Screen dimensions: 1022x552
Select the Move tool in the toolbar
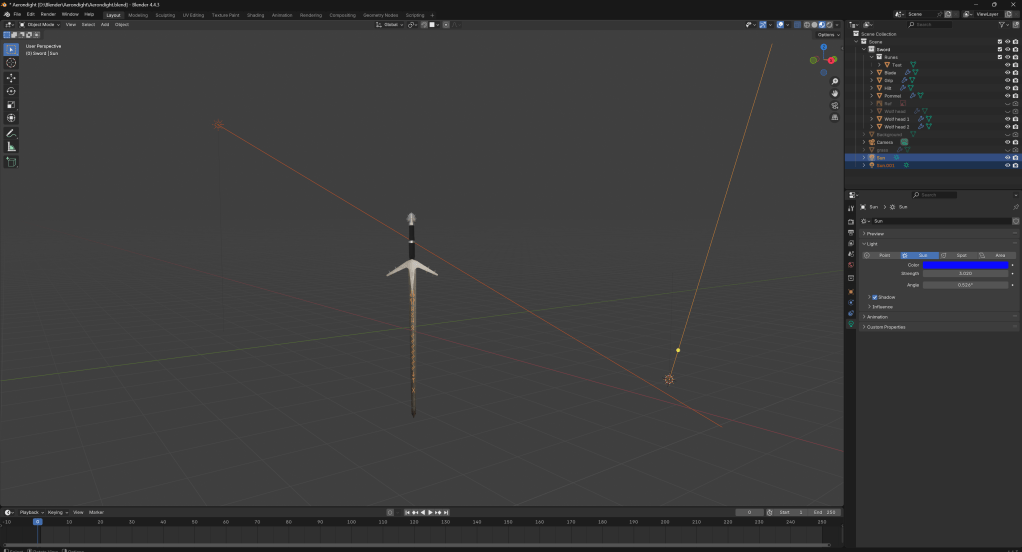11,78
